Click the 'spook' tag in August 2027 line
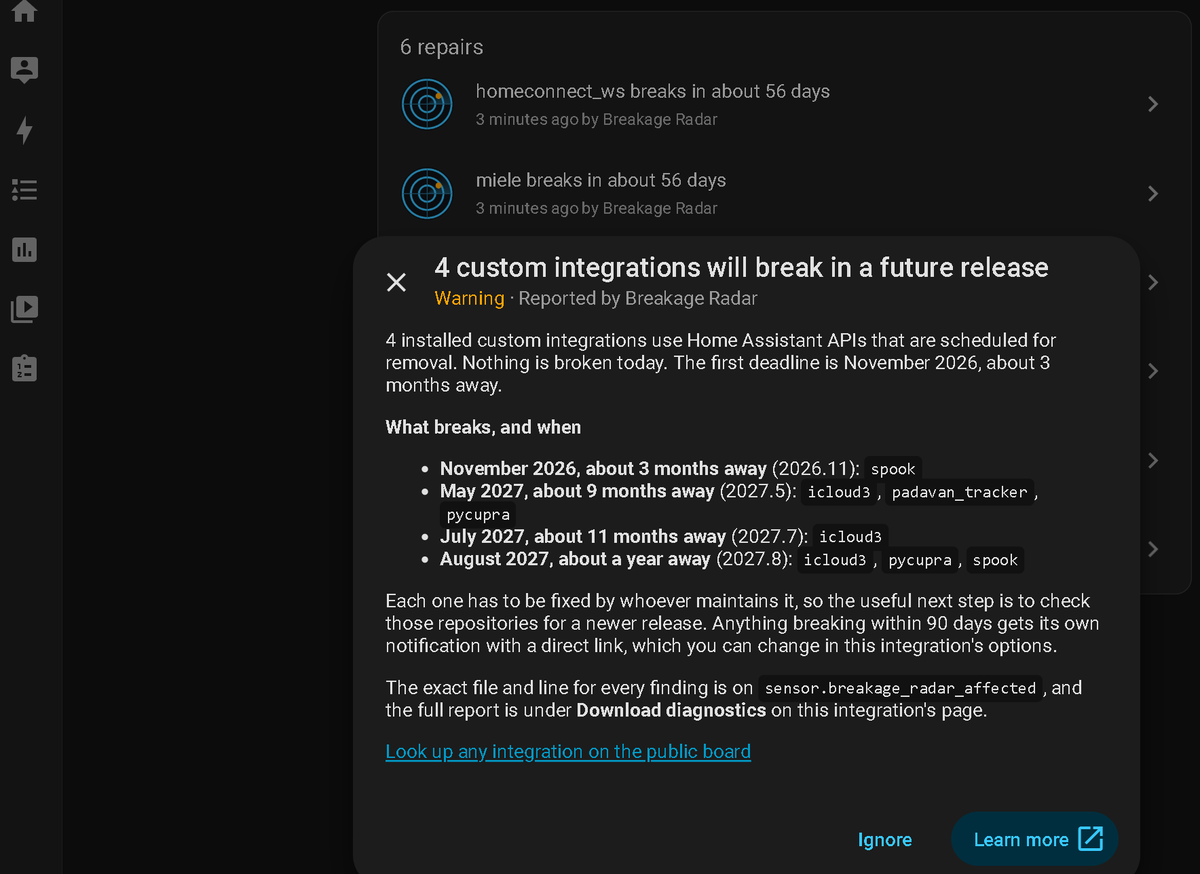Image resolution: width=1200 pixels, height=874 pixels. [995, 560]
